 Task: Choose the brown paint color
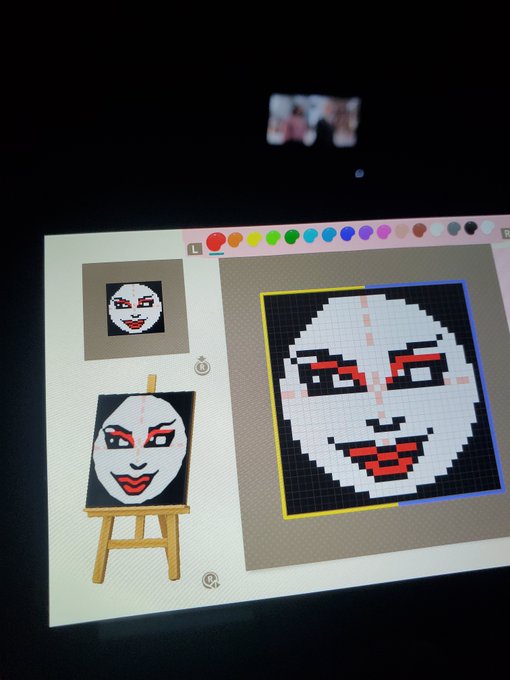(x=419, y=229)
